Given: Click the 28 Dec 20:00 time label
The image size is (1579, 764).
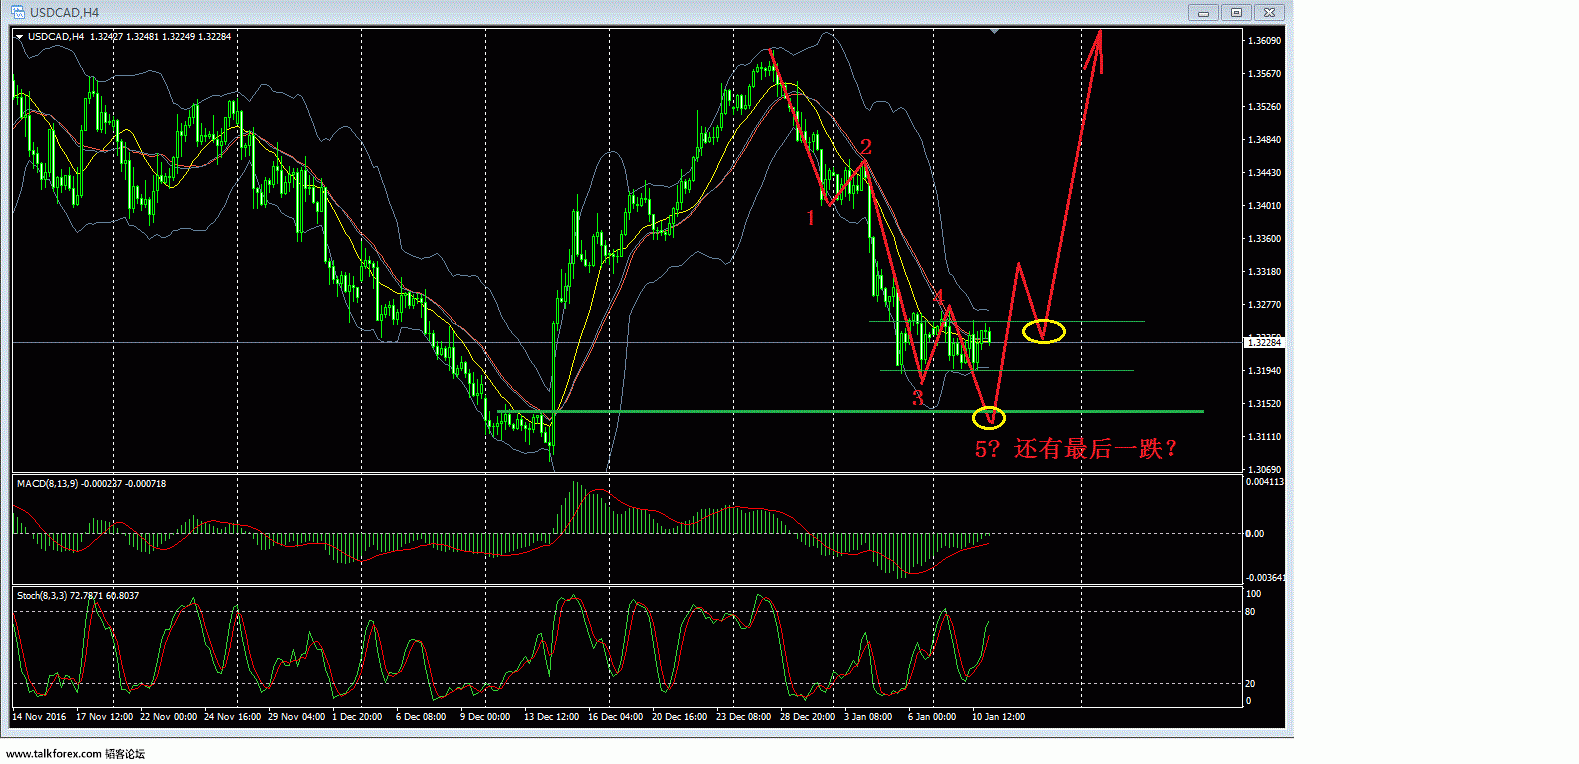Looking at the screenshot, I should (x=808, y=717).
